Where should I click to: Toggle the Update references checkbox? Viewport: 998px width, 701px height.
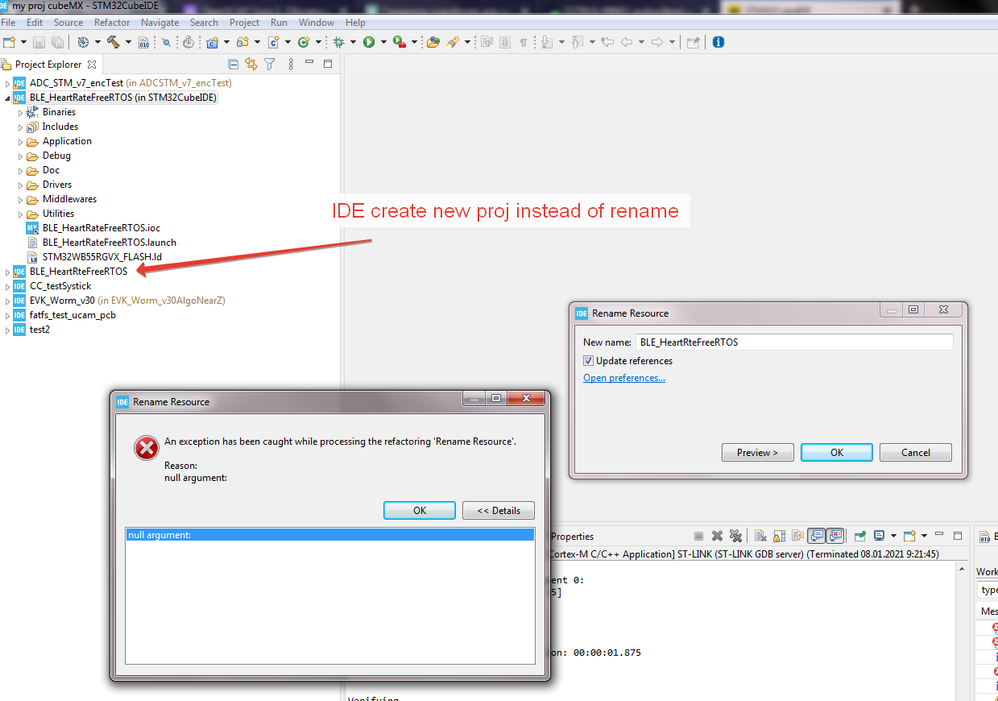pos(588,361)
